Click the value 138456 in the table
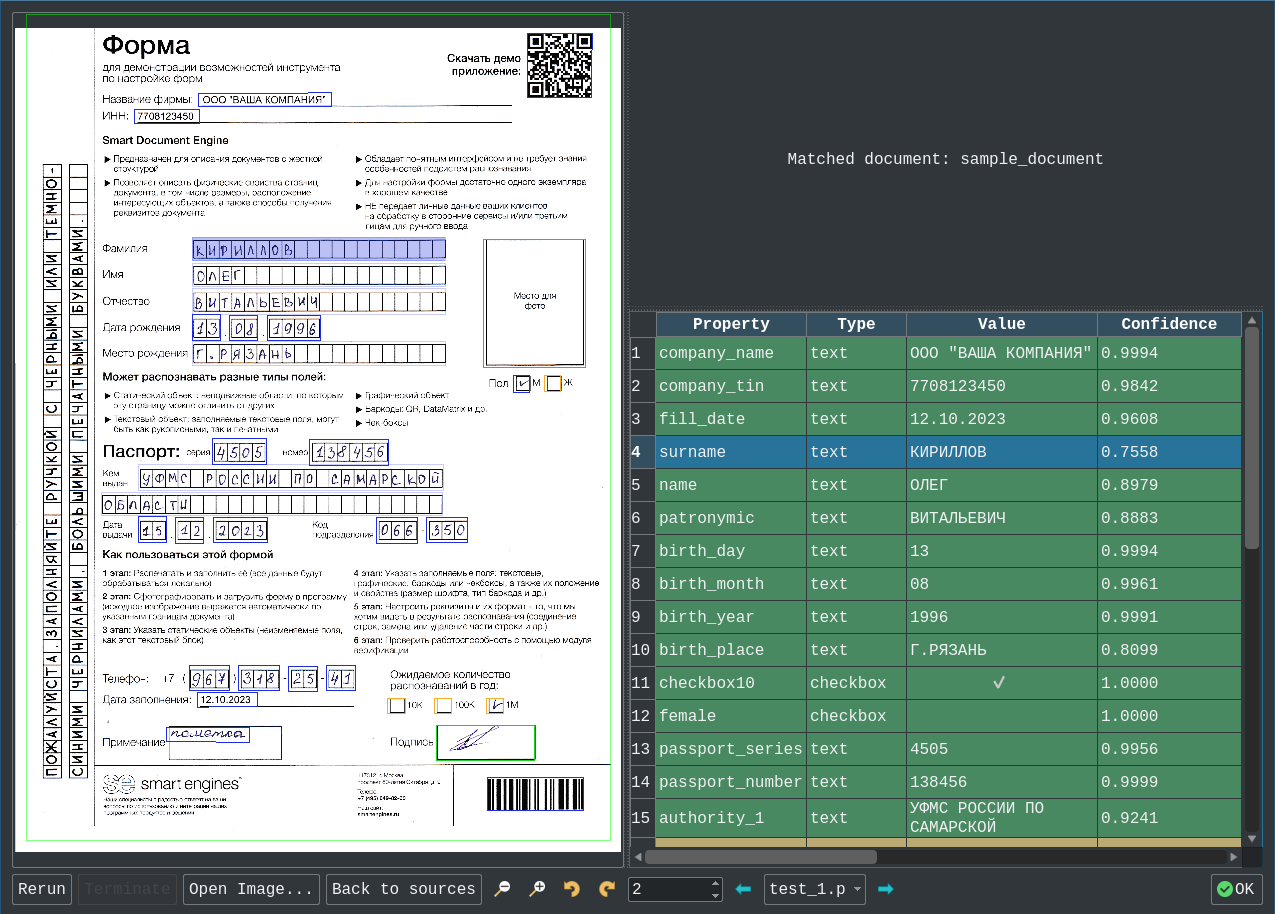 tap(1002, 782)
